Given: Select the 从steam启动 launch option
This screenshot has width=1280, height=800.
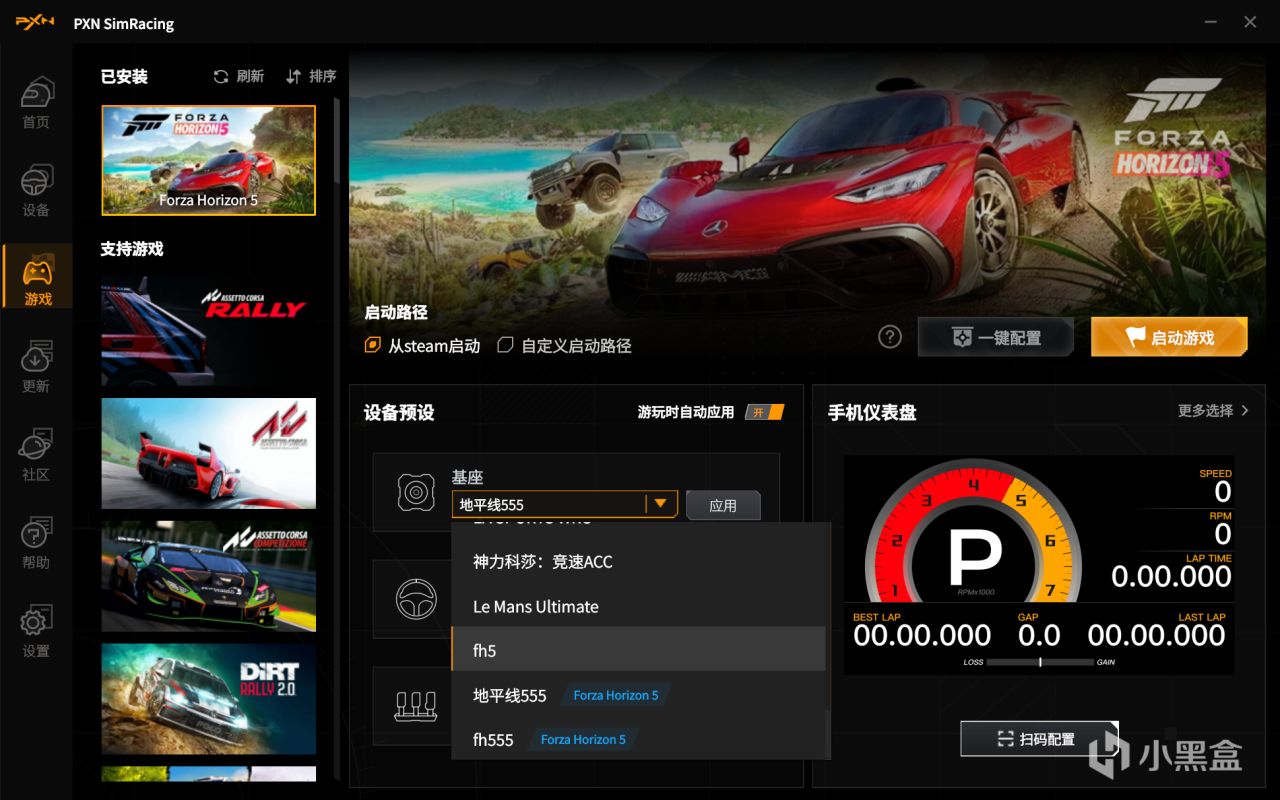Looking at the screenshot, I should coord(422,346).
